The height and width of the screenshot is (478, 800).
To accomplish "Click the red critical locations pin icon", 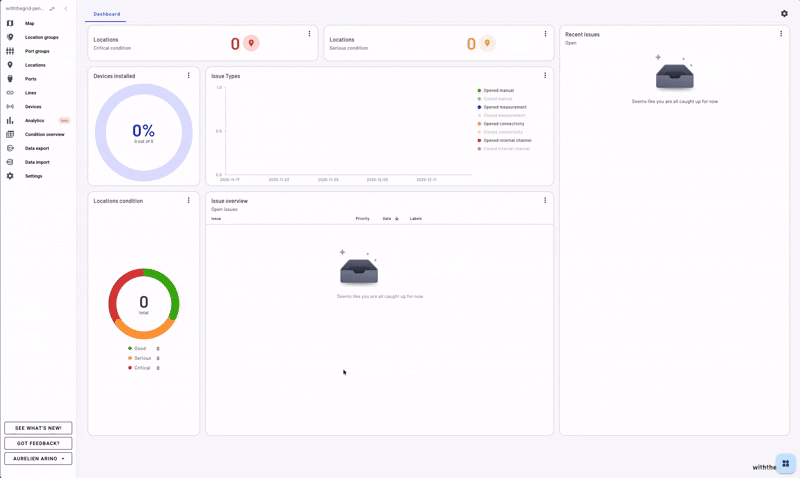I will pyautogui.click(x=251, y=43).
